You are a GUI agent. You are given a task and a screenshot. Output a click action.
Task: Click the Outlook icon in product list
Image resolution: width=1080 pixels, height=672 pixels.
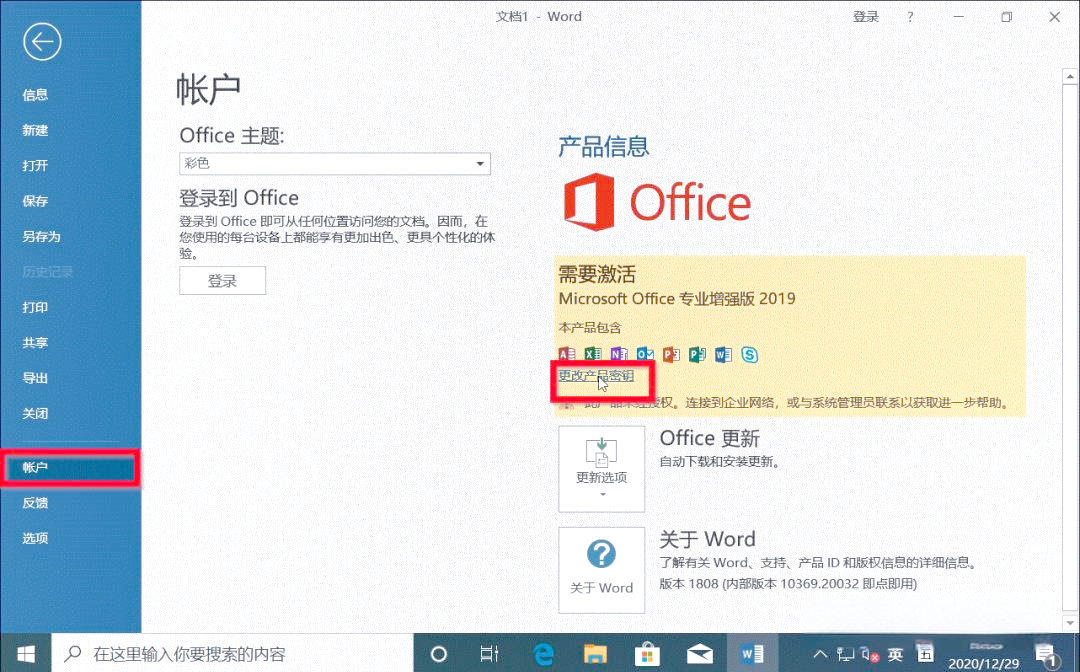(645, 354)
